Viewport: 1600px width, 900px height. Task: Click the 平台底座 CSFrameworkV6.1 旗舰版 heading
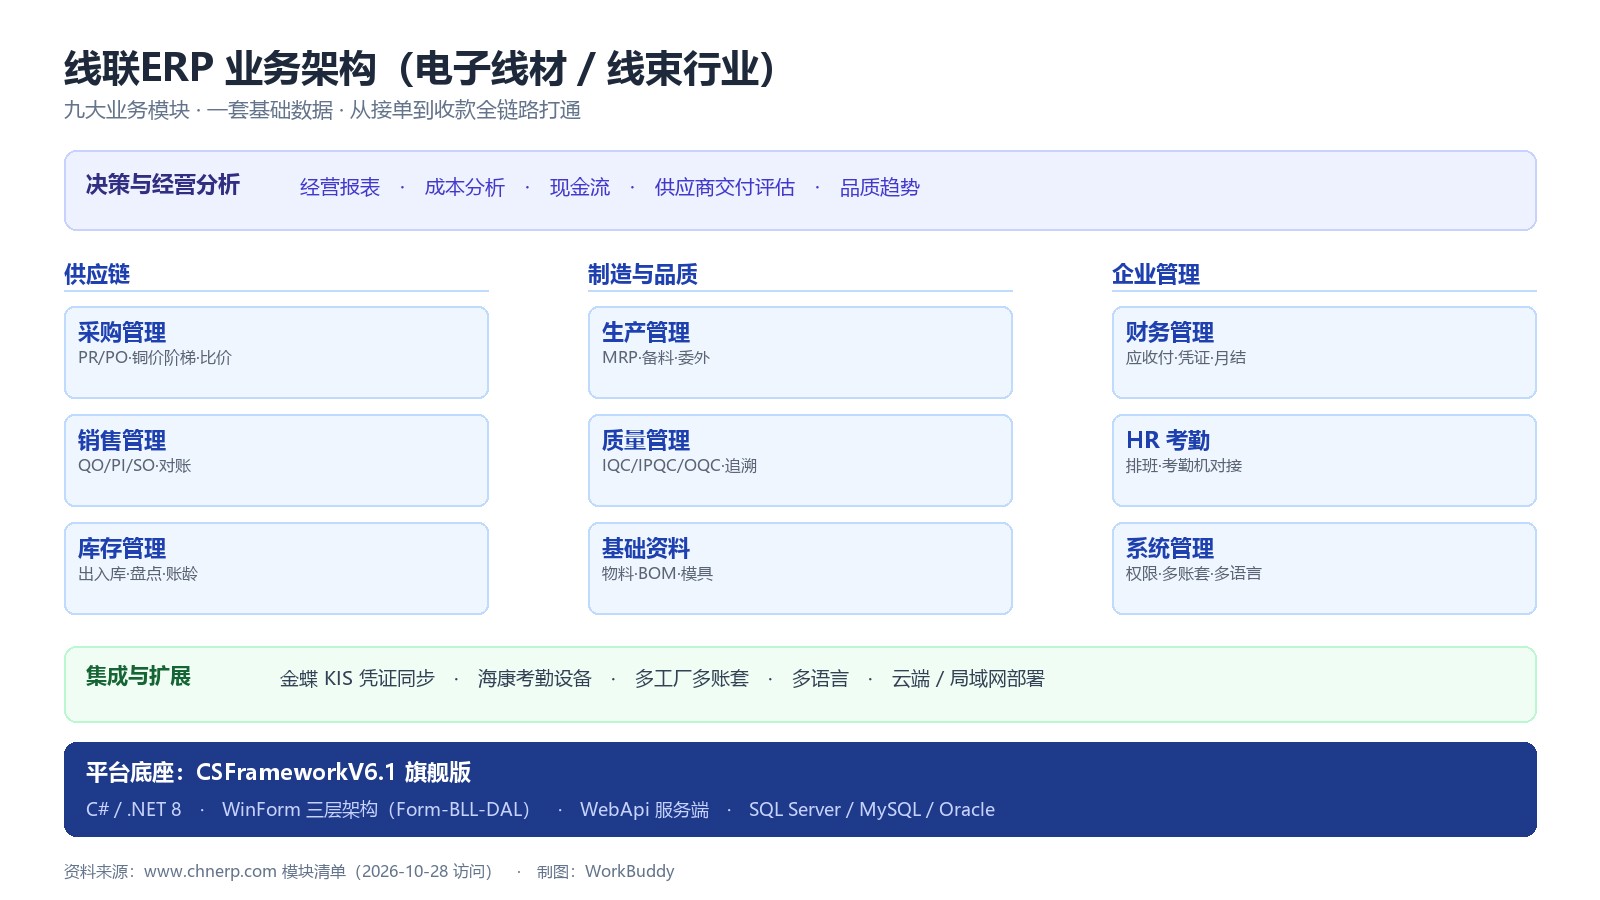tap(278, 772)
